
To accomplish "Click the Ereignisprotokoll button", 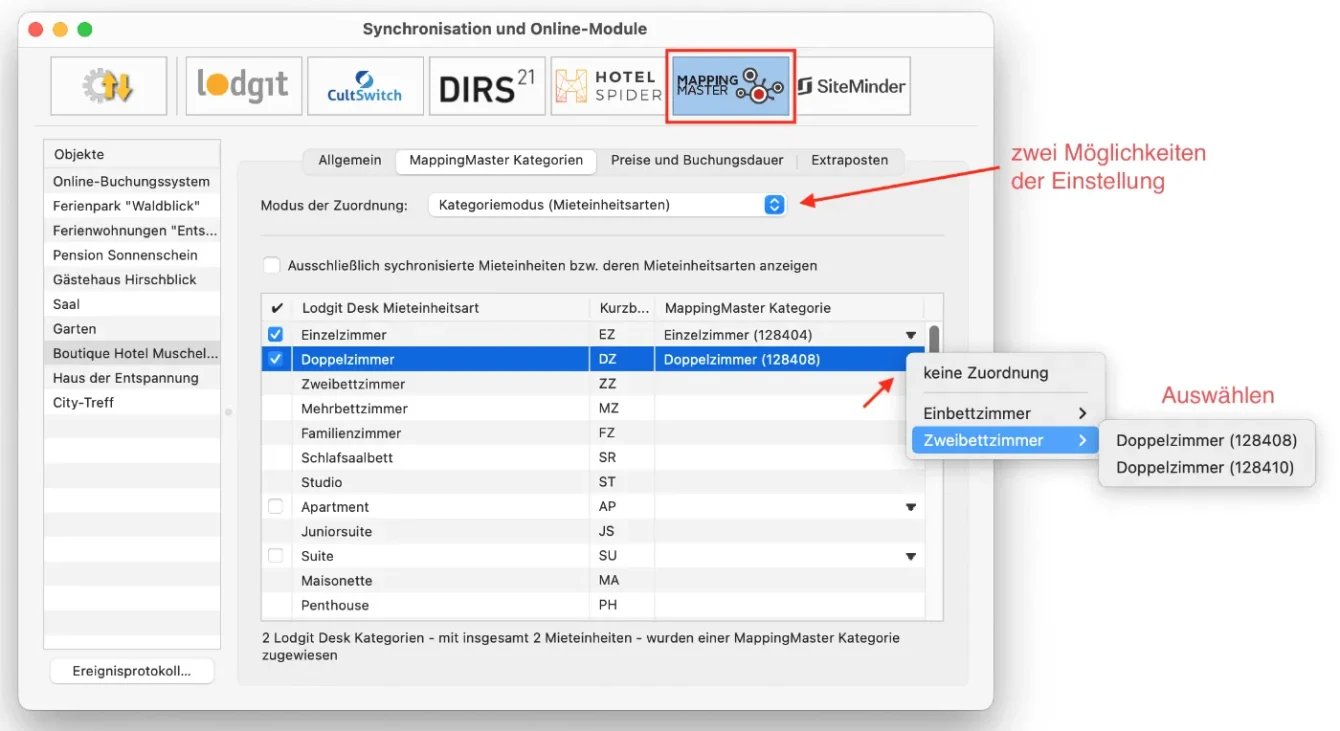I will tap(132, 671).
